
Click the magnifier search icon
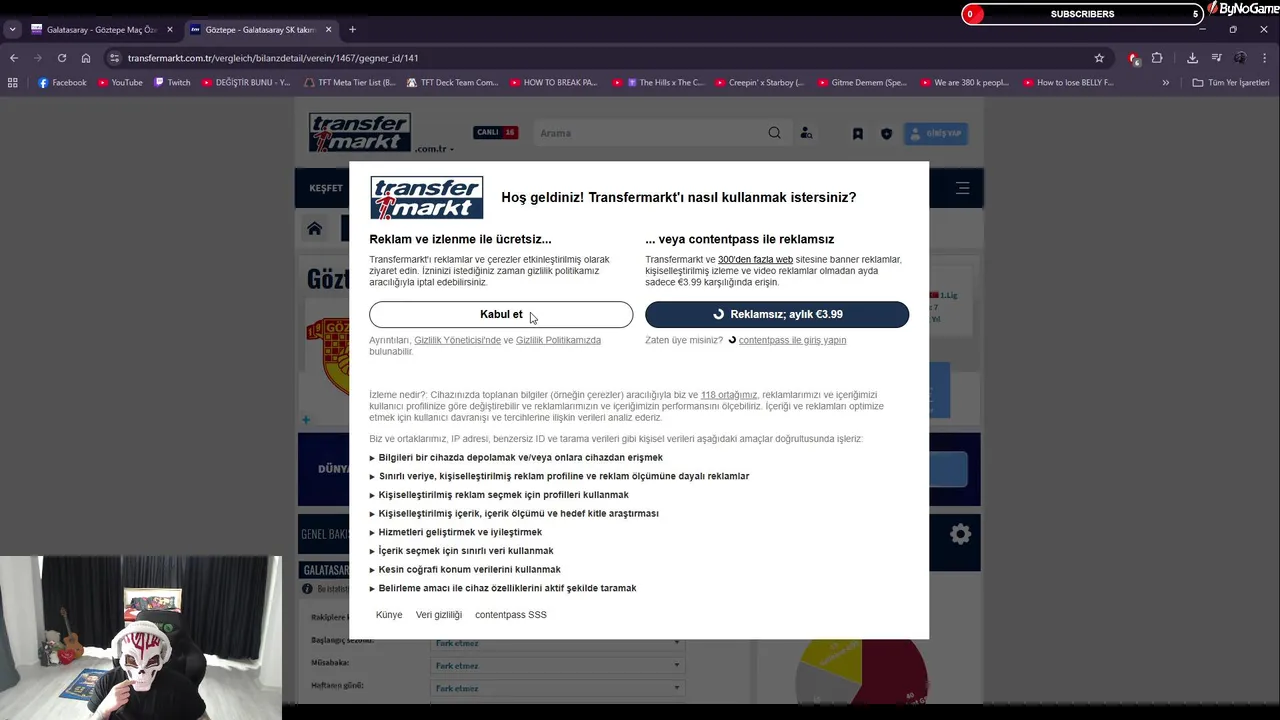pos(774,133)
